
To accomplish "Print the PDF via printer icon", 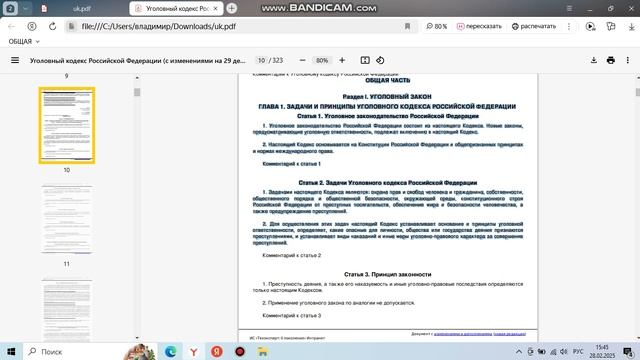I will 611,60.
